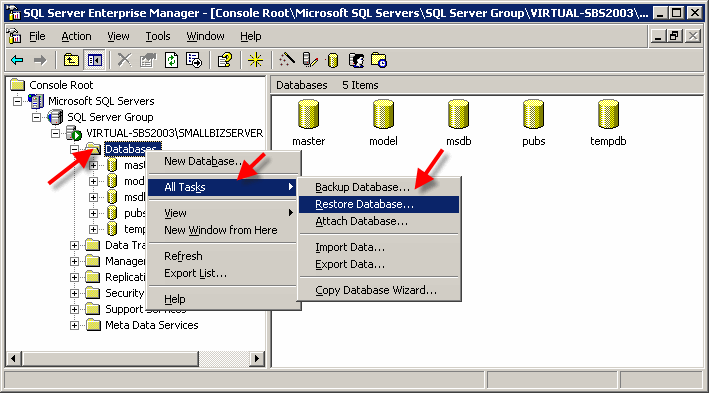The image size is (709, 393).
Task: Expand the Security folder node
Action: (74, 294)
